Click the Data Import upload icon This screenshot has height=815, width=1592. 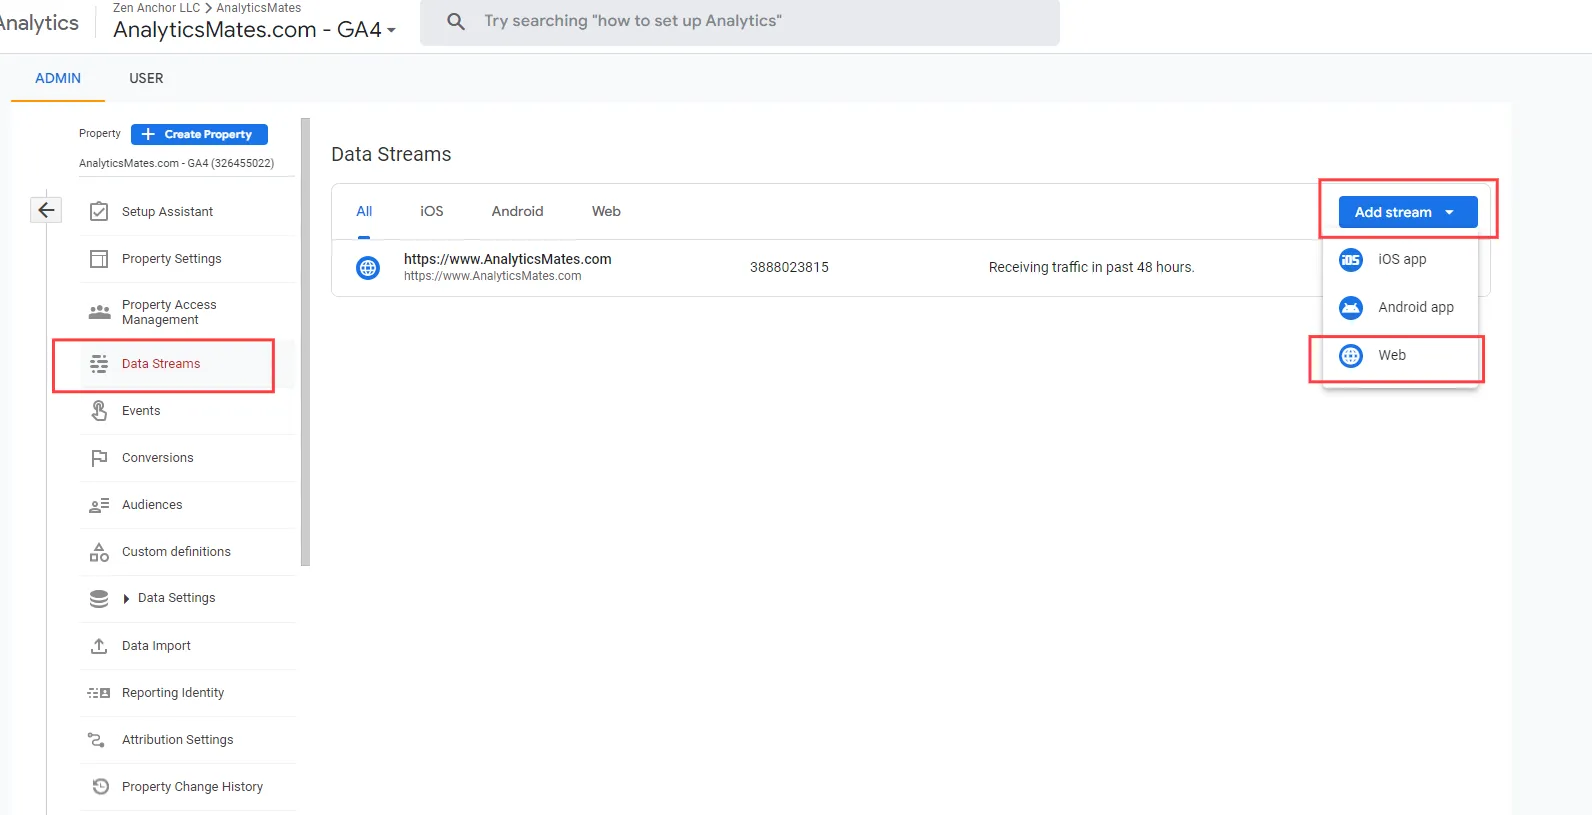[x=99, y=646]
